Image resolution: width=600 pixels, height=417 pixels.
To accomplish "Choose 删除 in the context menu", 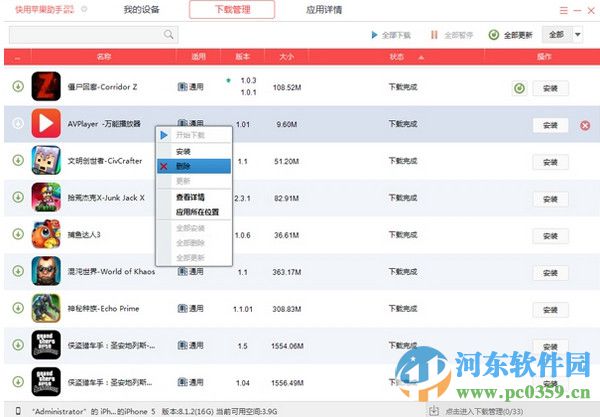I will point(194,166).
